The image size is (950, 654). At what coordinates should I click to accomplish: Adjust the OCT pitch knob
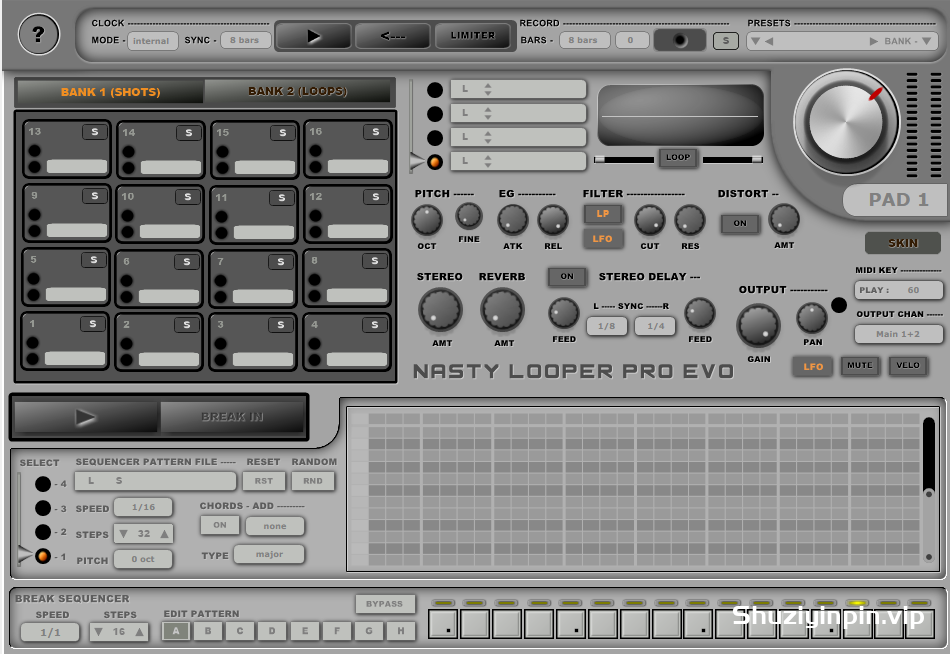click(427, 220)
